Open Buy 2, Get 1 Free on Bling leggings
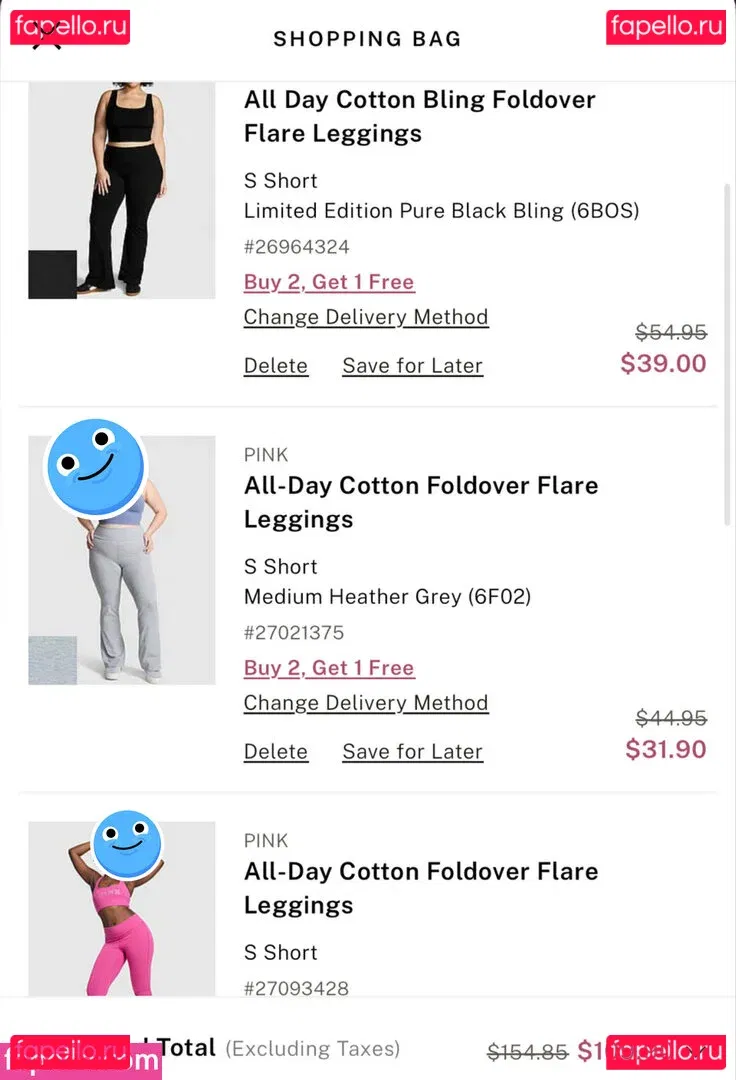The height and width of the screenshot is (1080, 736). (x=328, y=282)
